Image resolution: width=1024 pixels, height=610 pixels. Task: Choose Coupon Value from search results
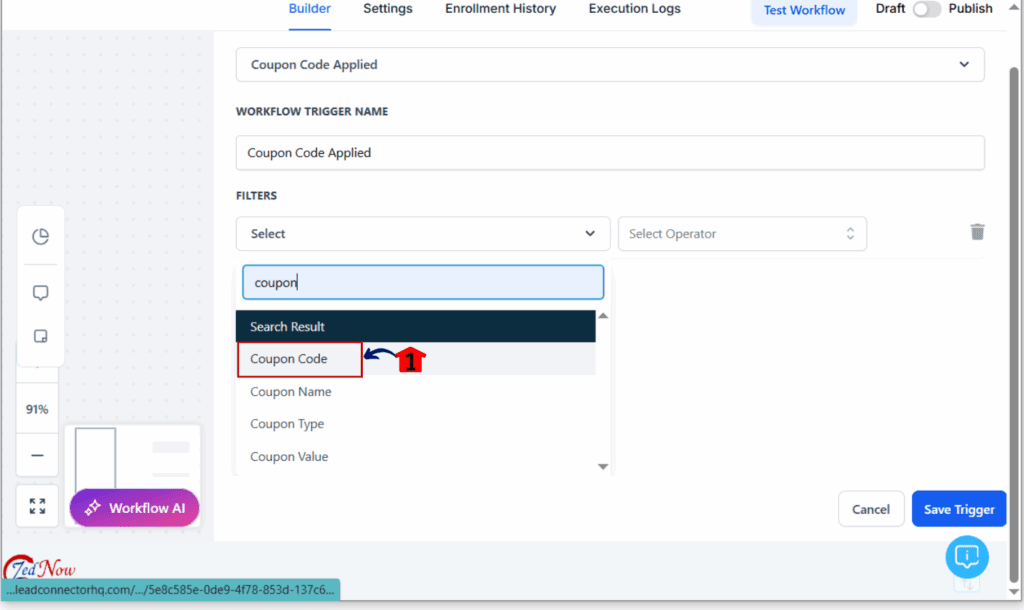point(415,457)
